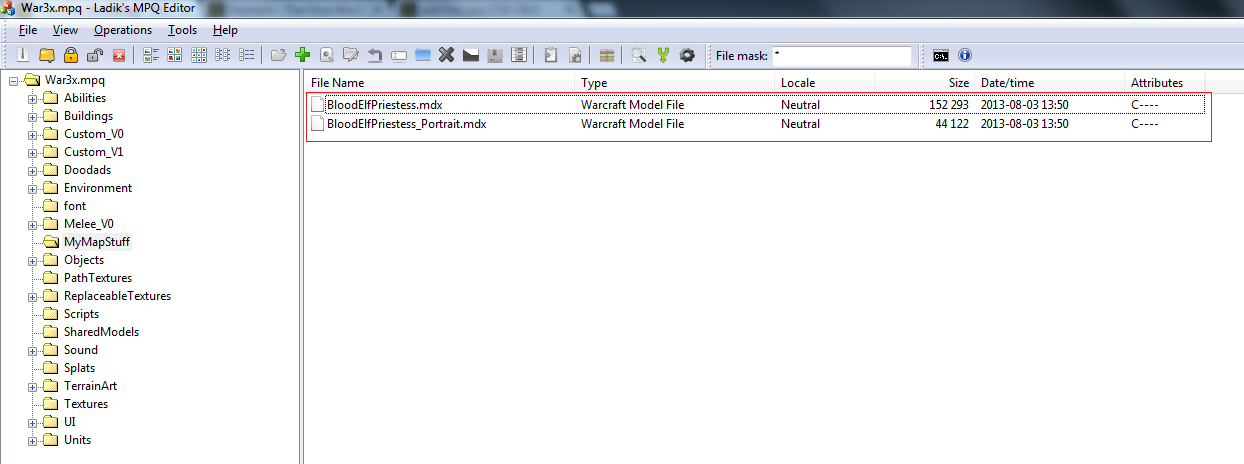This screenshot has height=464, width=1244.
Task: Open the Operations menu
Action: tap(123, 30)
